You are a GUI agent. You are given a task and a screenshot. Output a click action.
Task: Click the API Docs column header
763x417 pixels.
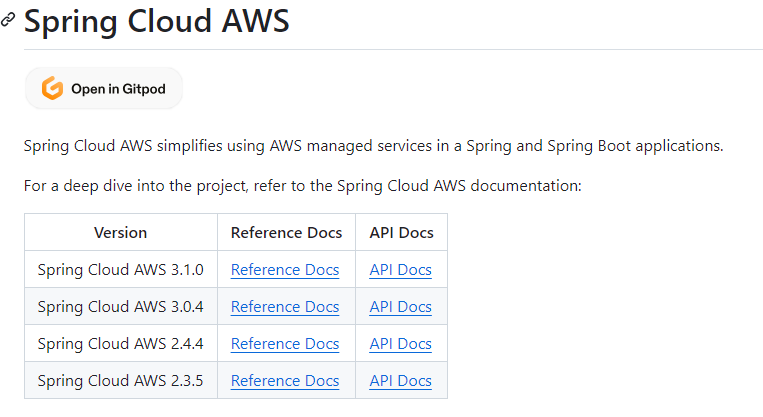[x=401, y=233]
